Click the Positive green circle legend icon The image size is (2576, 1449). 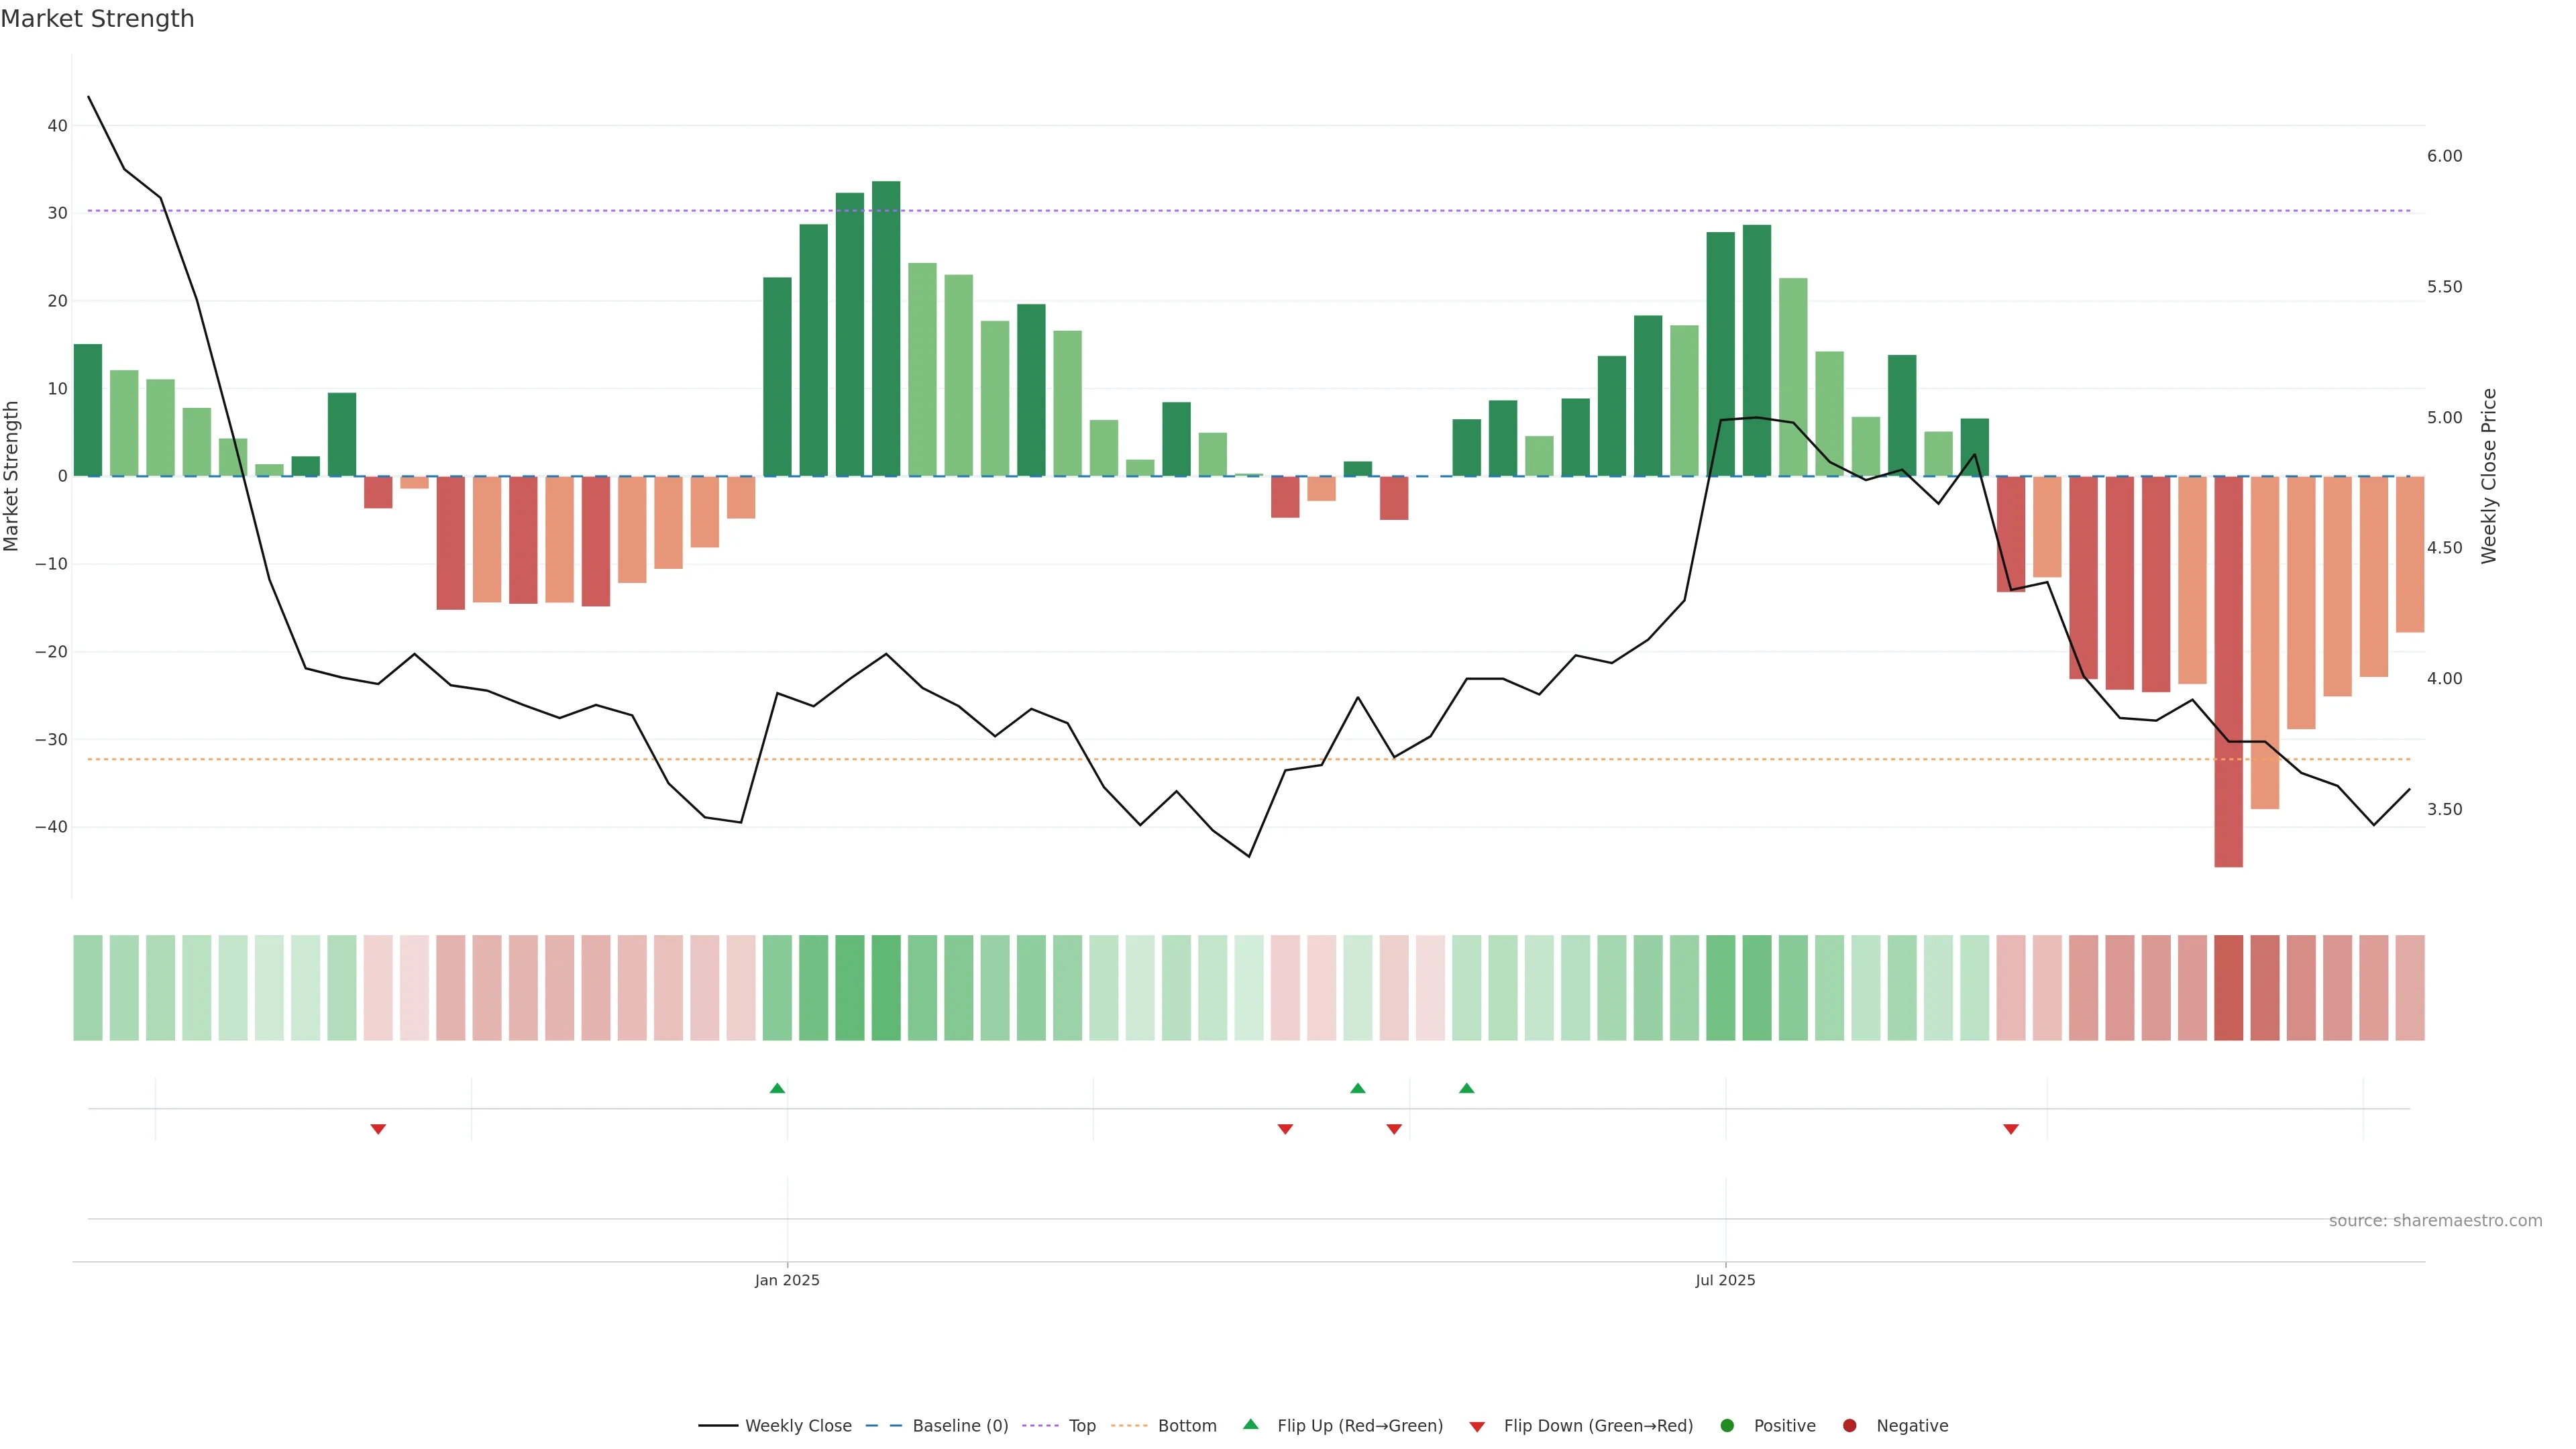[x=1727, y=1425]
